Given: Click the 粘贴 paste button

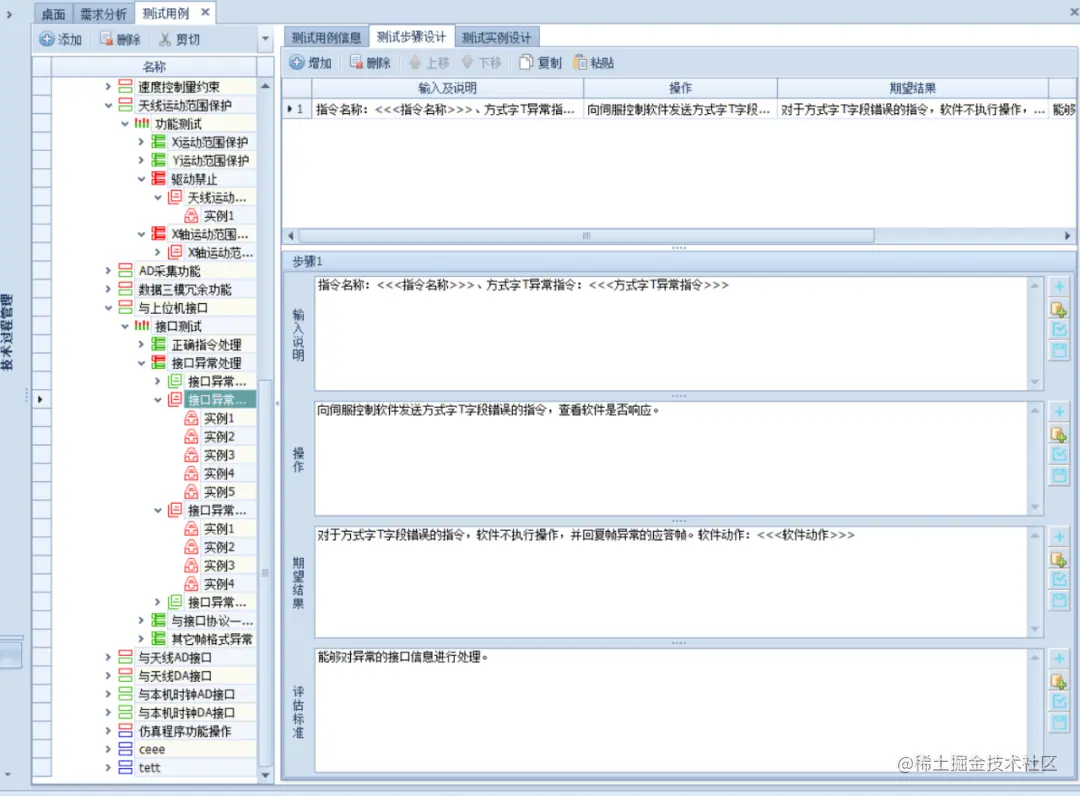Looking at the screenshot, I should click(x=593, y=63).
